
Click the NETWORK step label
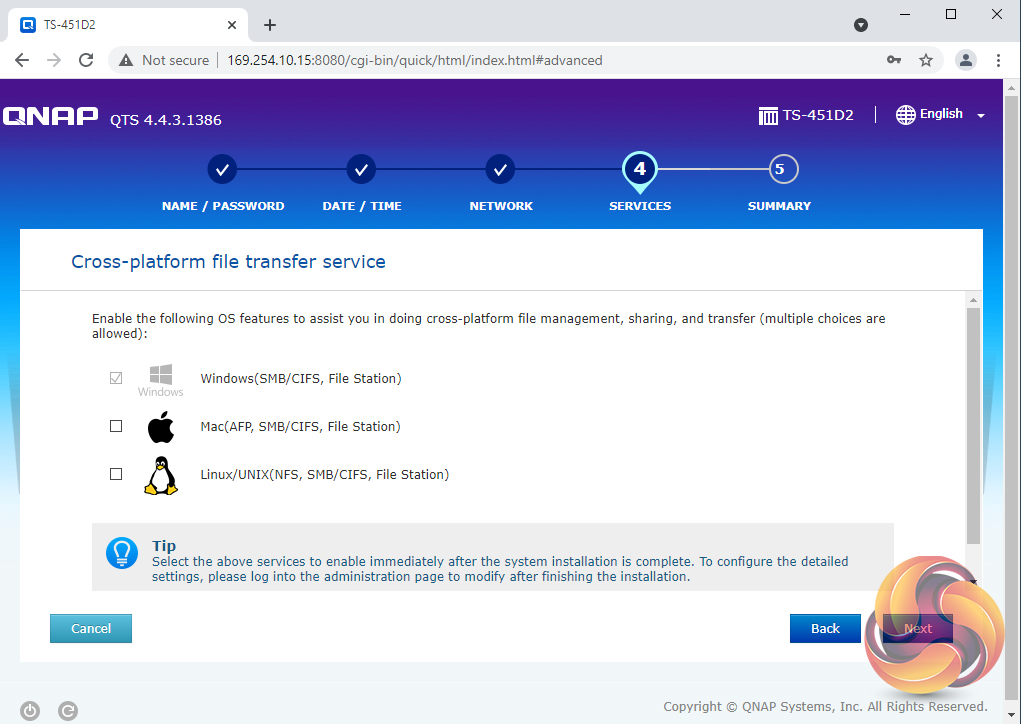coord(501,206)
